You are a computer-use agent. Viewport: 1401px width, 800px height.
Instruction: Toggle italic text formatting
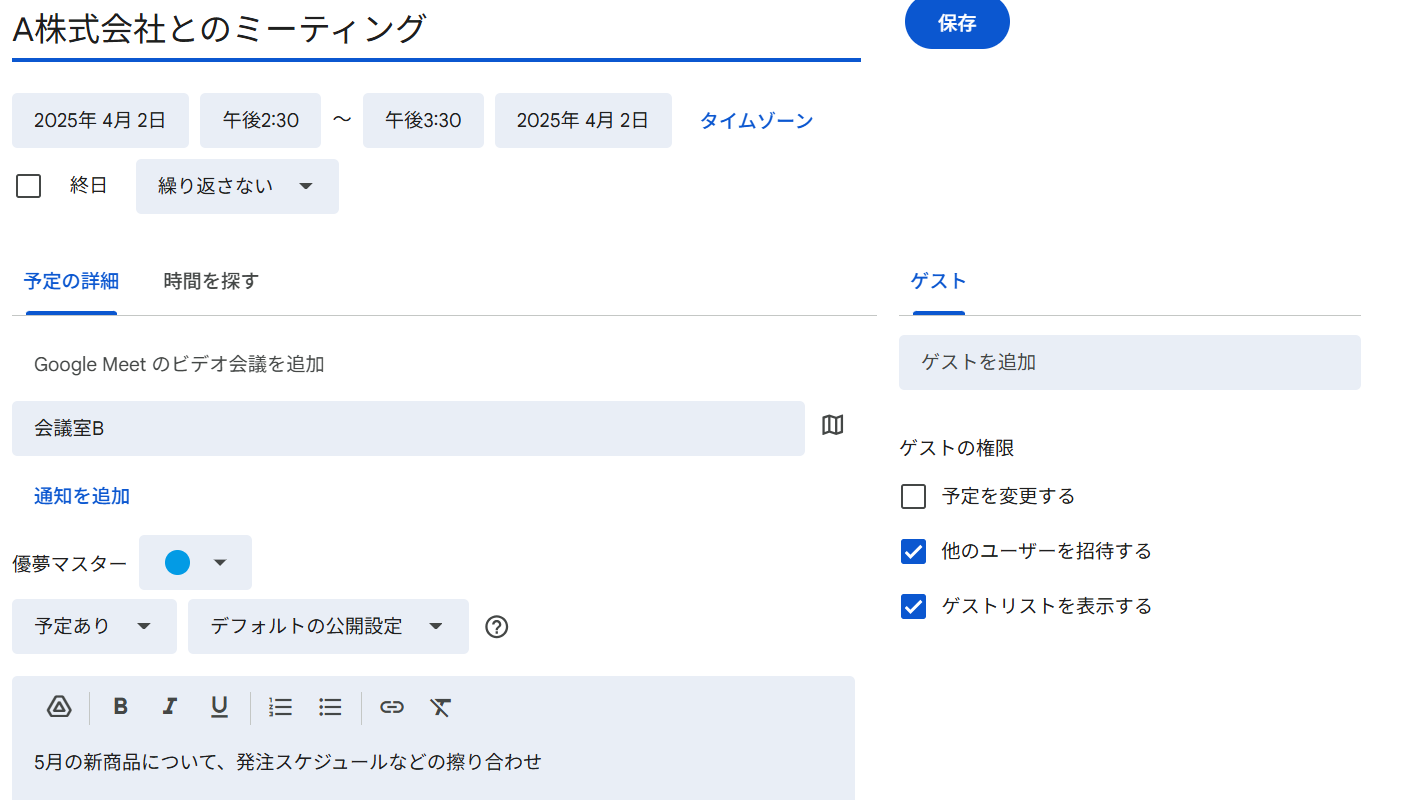170,707
